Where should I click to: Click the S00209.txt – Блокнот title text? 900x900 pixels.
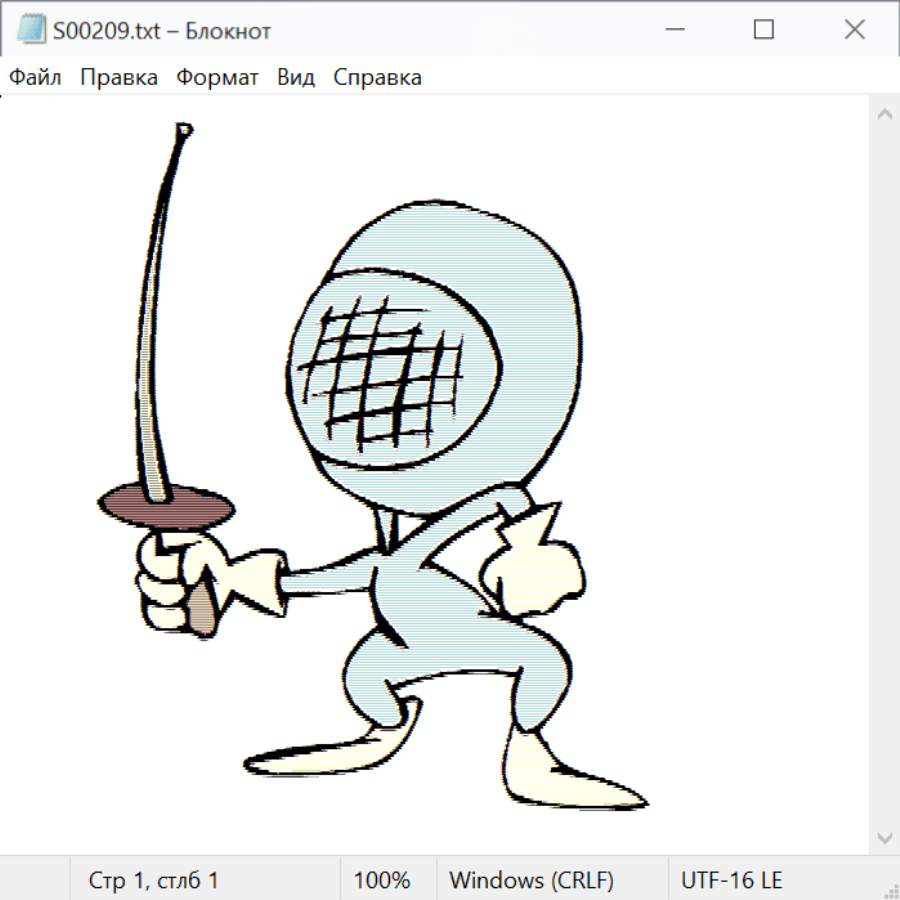coord(162,31)
